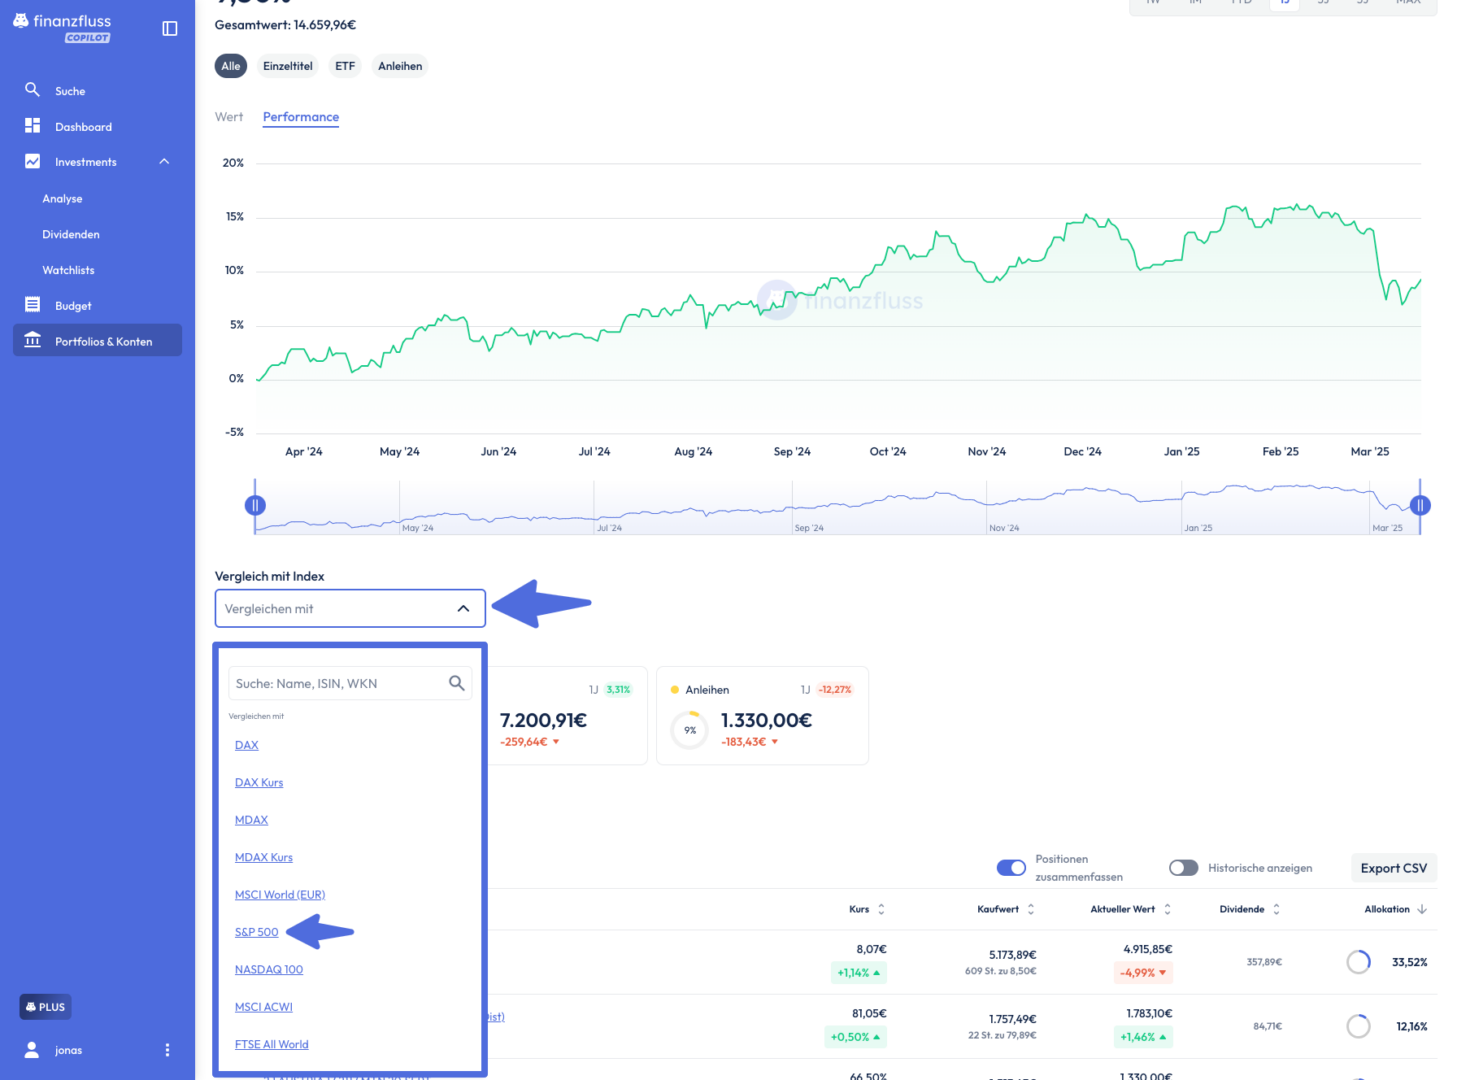Open Watchlists in the sidebar
Screen dimensions: 1457x1080
pos(68,270)
